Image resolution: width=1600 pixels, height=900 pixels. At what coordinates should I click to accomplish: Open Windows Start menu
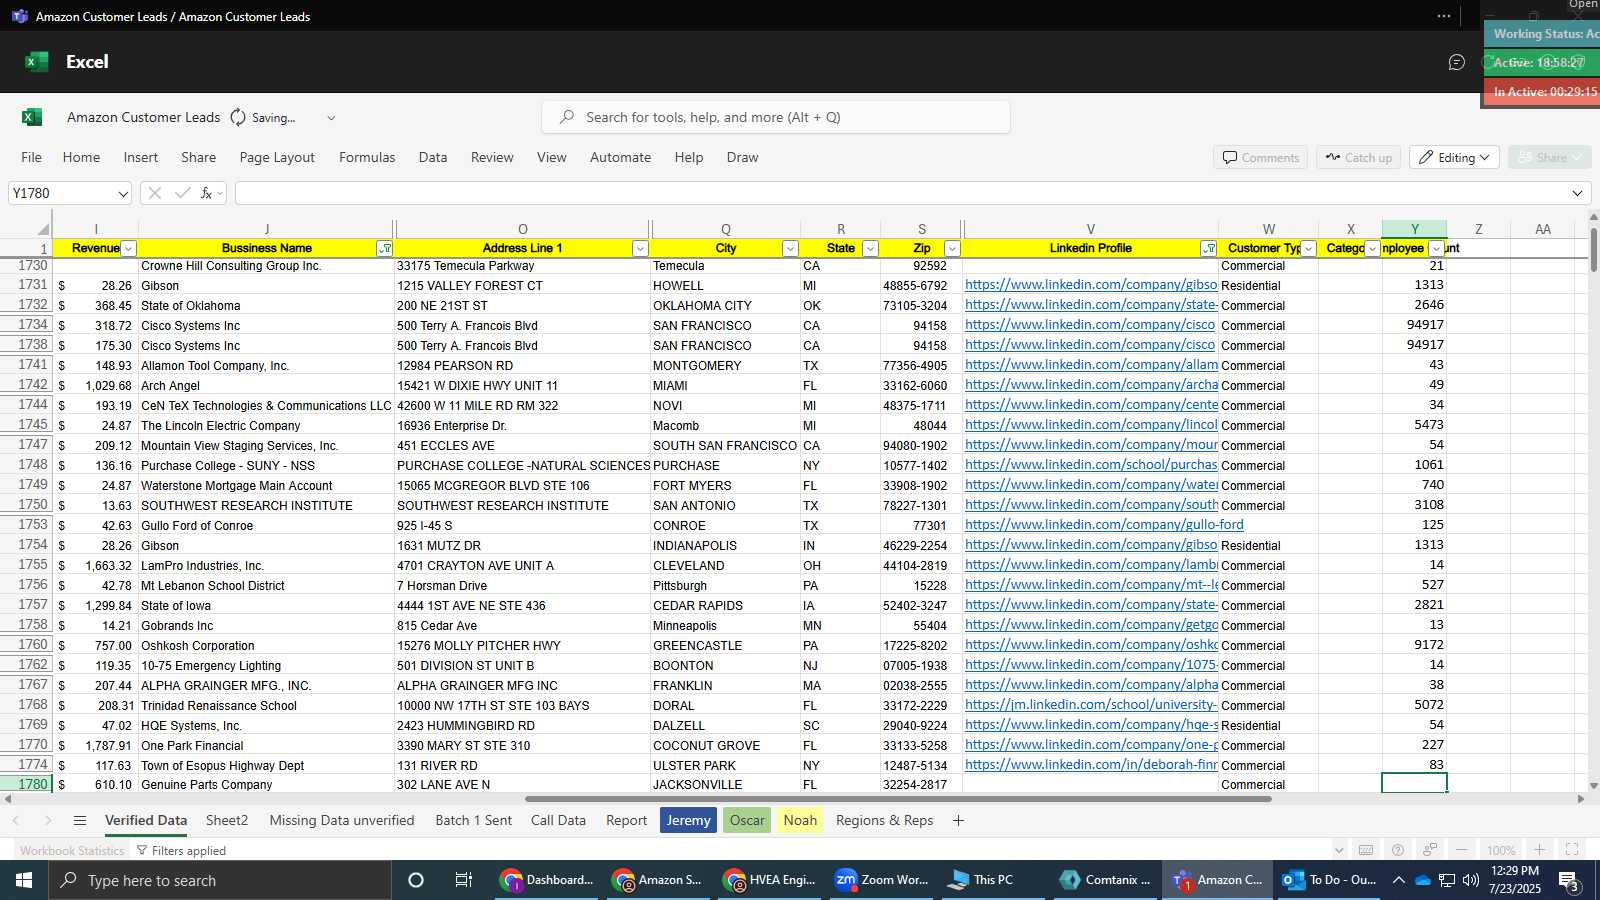point(24,880)
